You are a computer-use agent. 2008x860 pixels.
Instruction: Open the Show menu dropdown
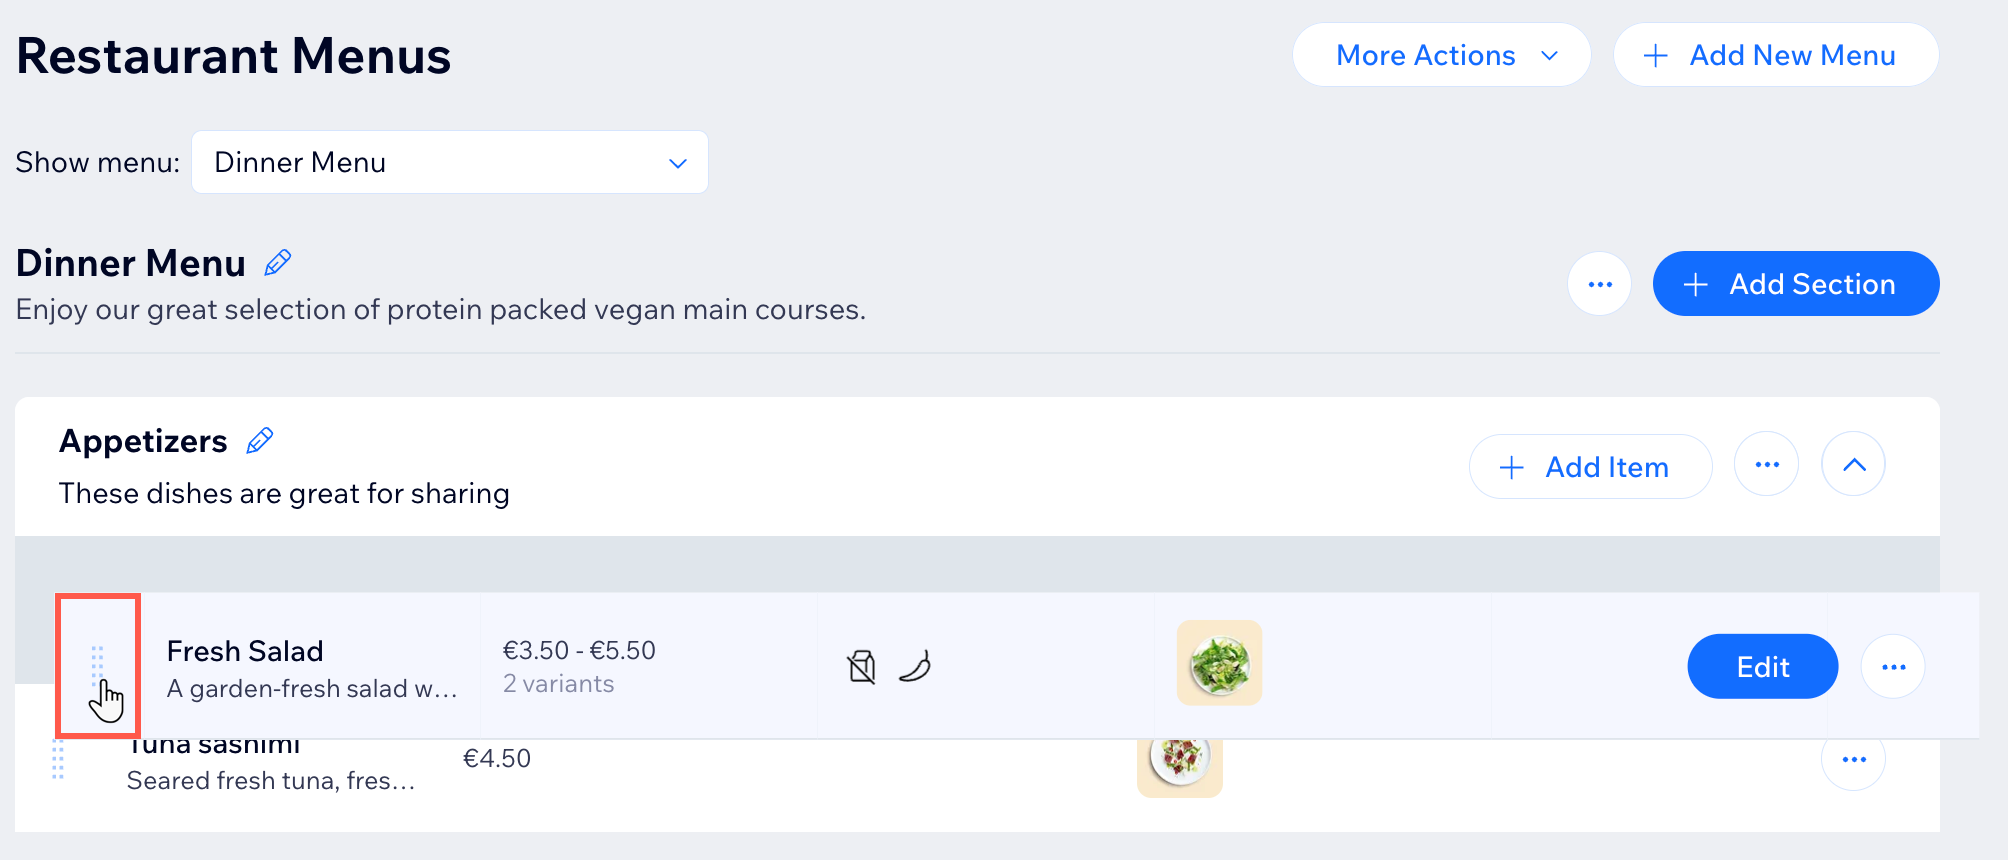[x=450, y=162]
